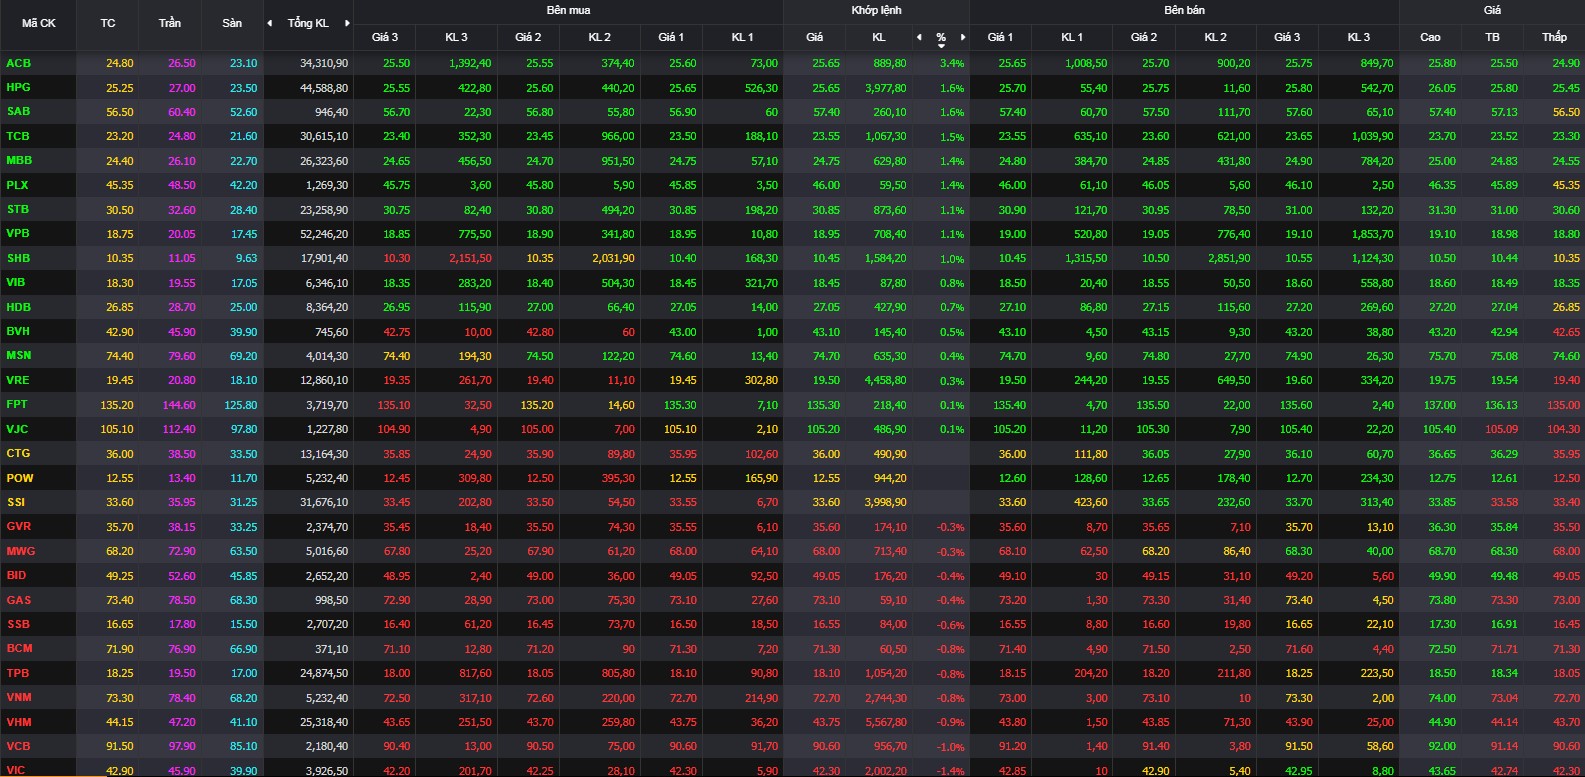Click HPG matched volume 3,977,80
The image size is (1585, 777).
pos(882,88)
